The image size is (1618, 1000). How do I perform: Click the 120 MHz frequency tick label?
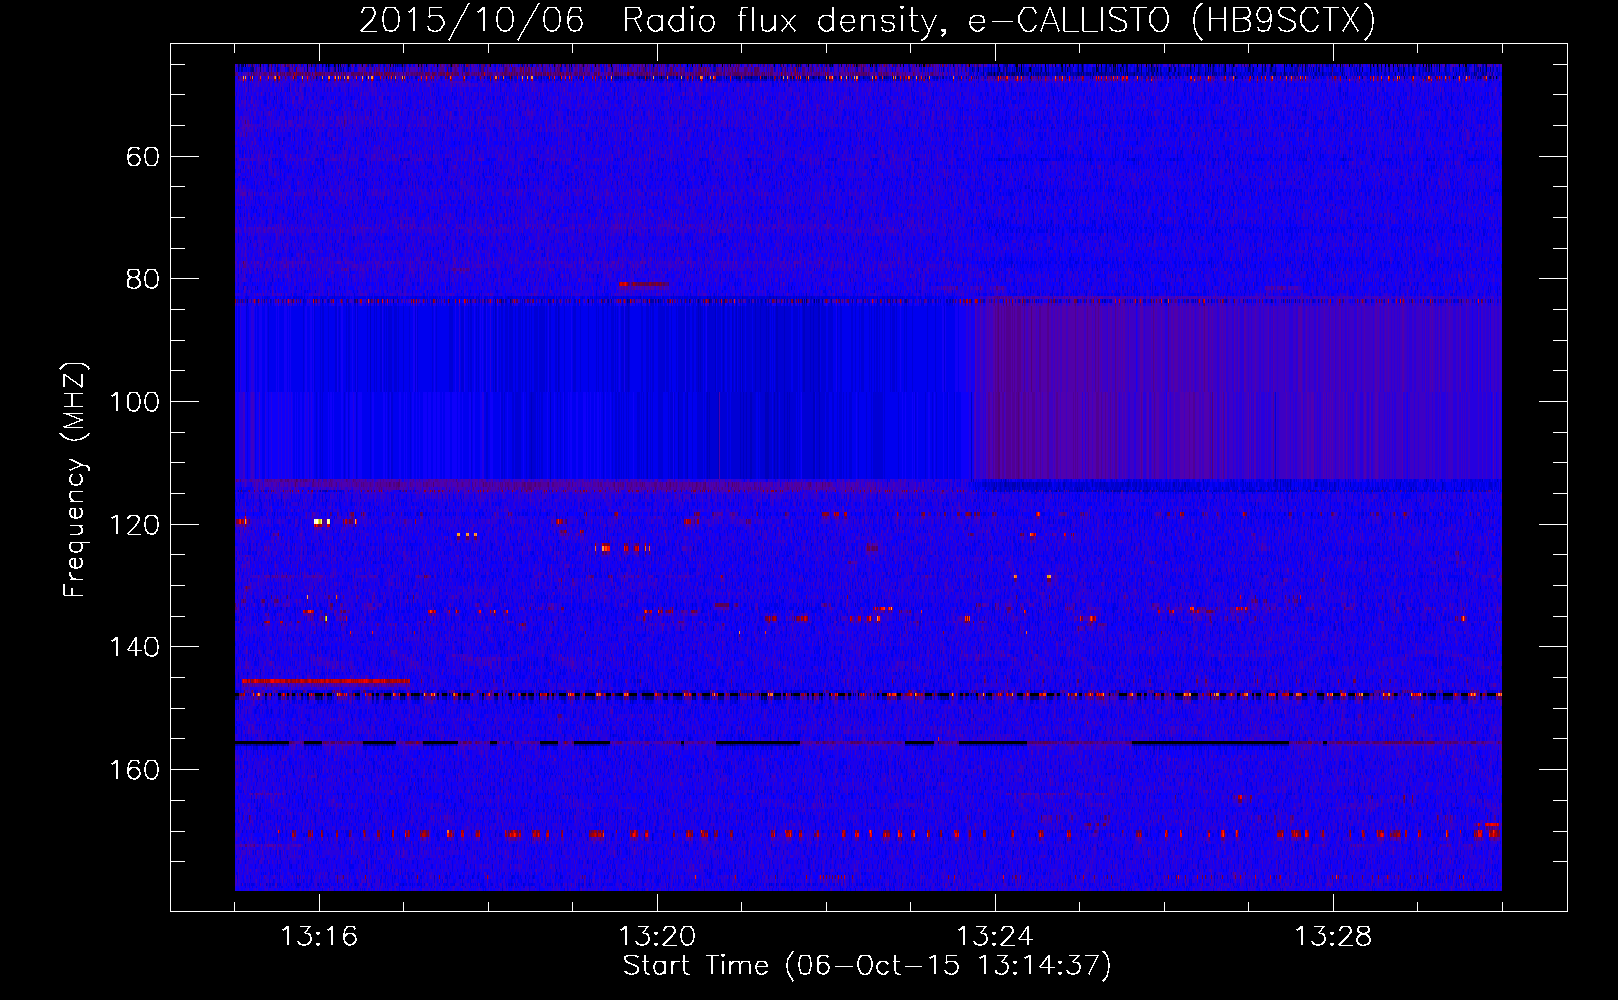tap(135, 525)
